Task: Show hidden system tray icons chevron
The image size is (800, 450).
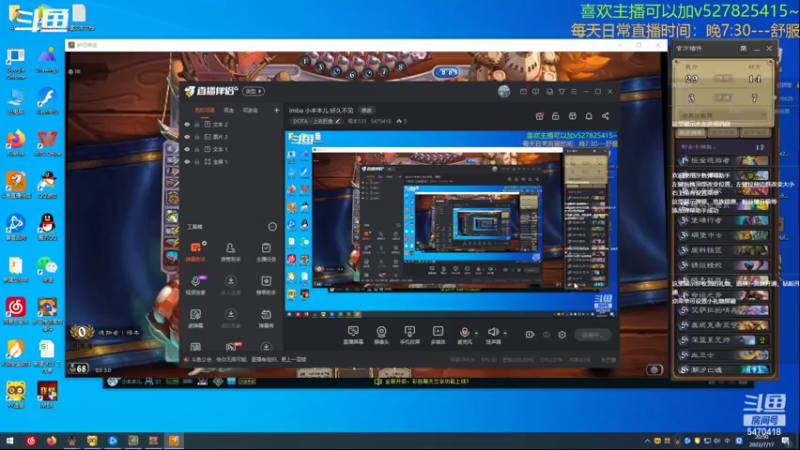Action: pyautogui.click(x=647, y=441)
